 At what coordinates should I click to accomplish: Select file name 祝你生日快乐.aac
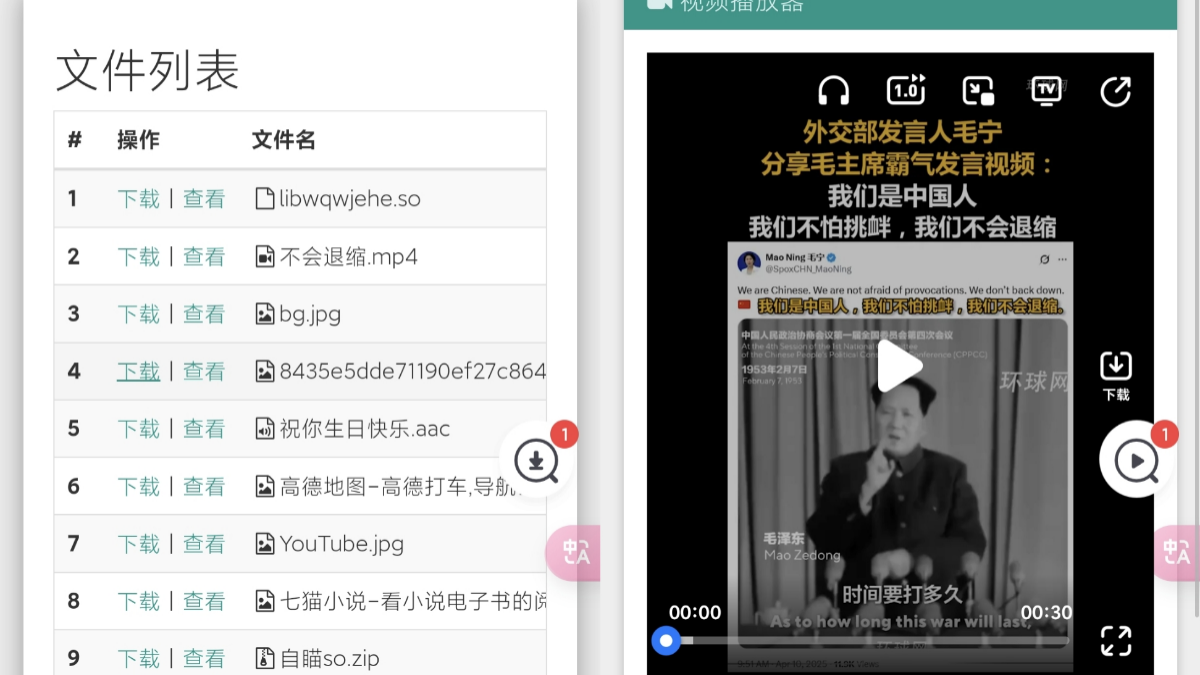coord(365,429)
